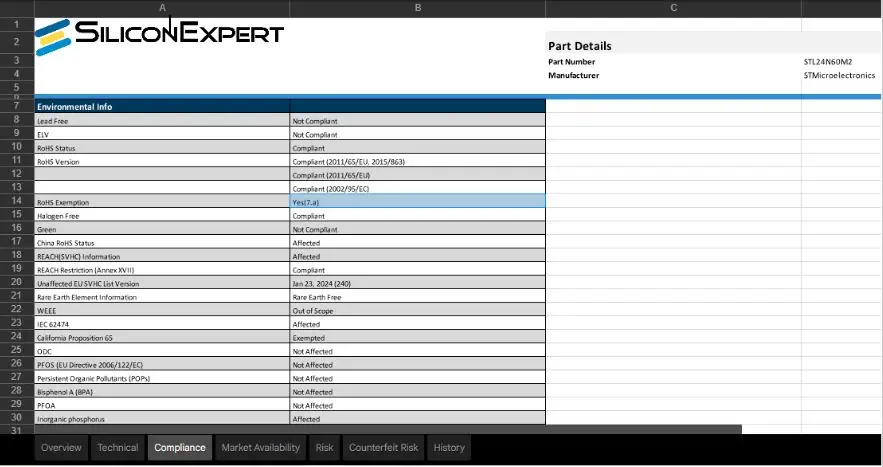Screen dimensions: 883x467
Task: Select the 'Environmental Info' header cell
Action: tap(162, 106)
